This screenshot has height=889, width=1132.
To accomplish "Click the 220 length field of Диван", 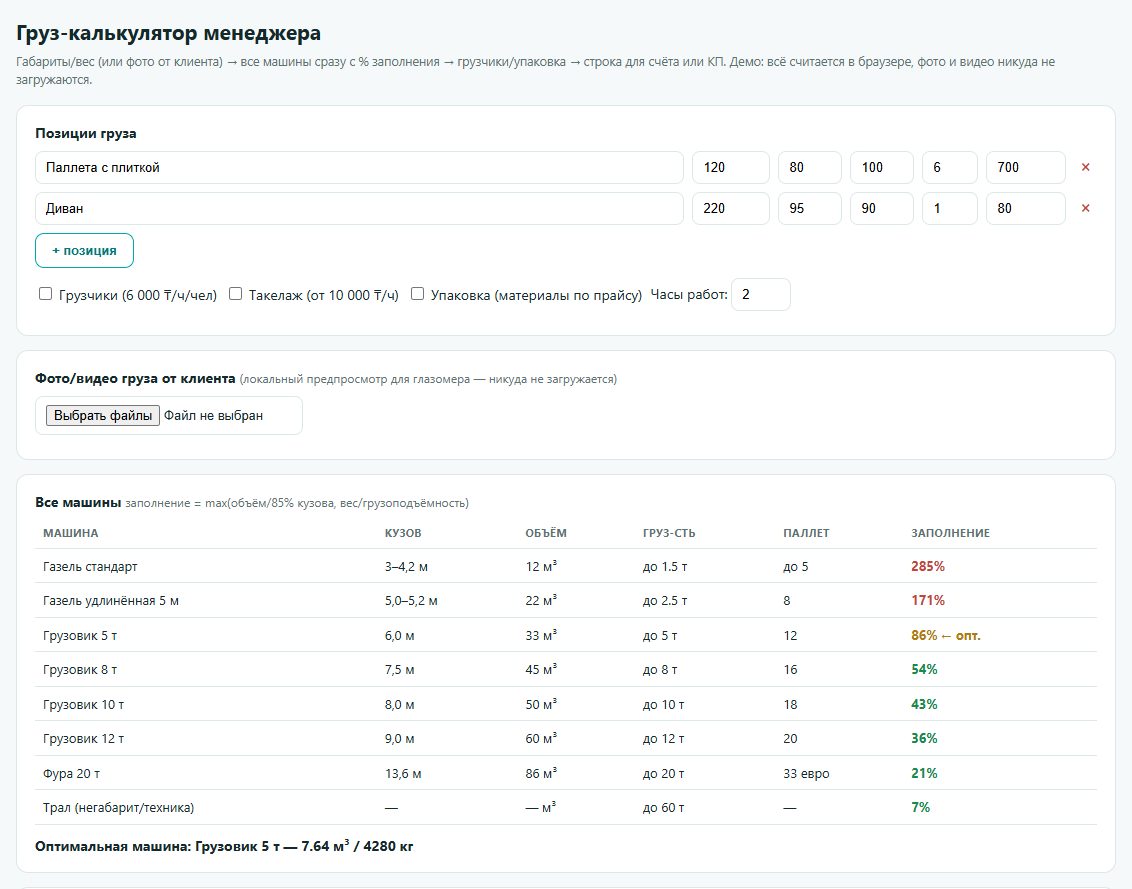I will [731, 209].
